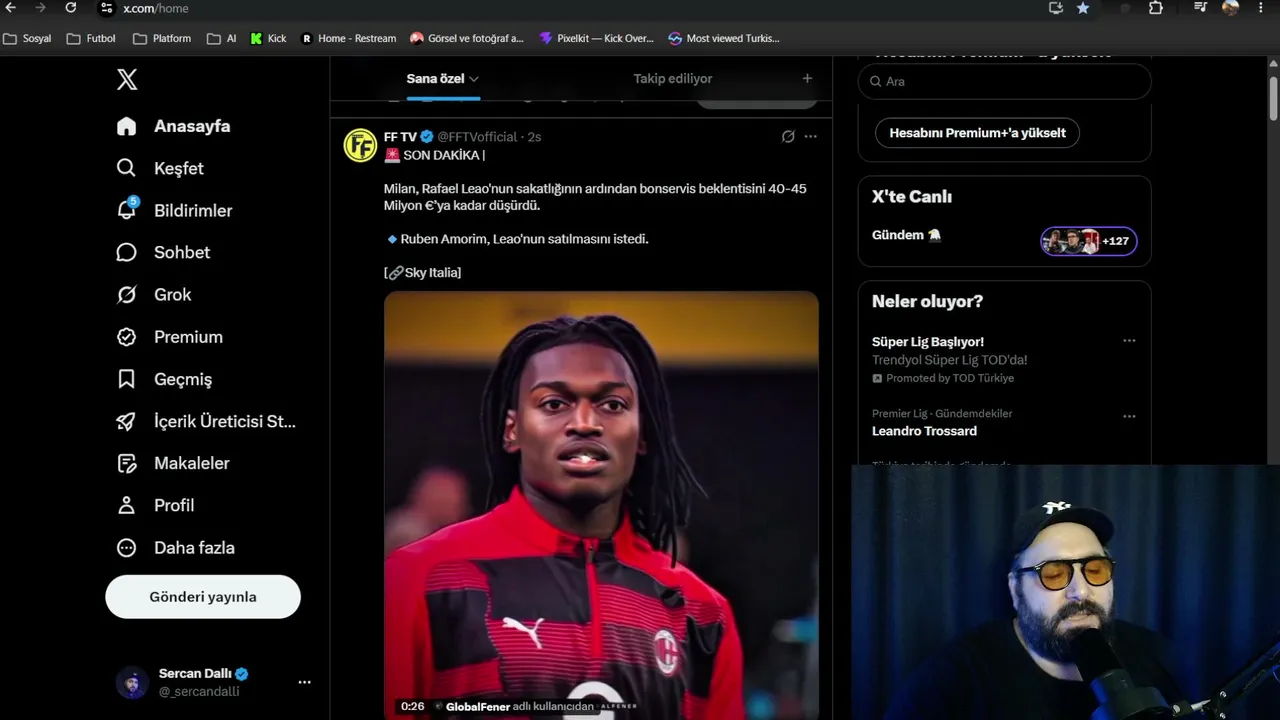Screen dimensions: 1280x720
Task: Click FF TV account name on post
Action: [x=400, y=137]
